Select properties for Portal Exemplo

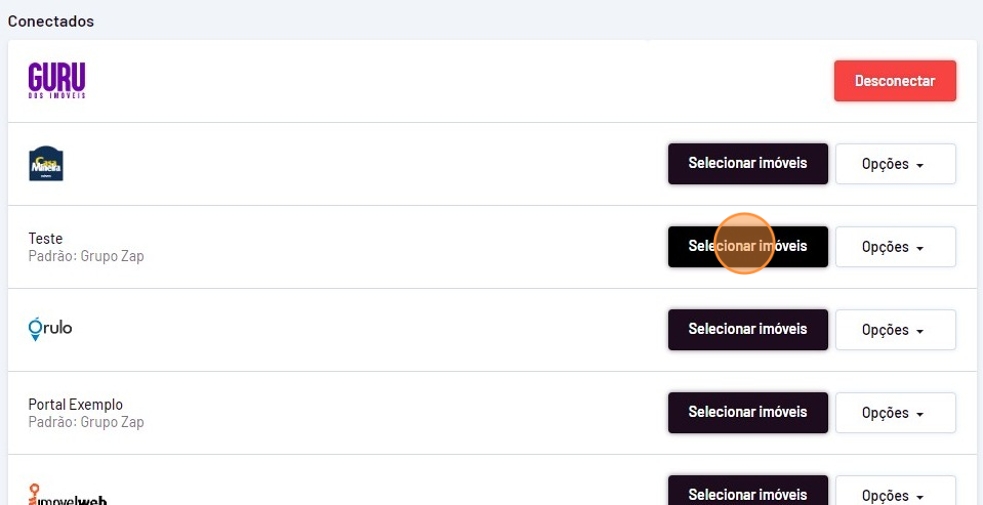coord(747,413)
